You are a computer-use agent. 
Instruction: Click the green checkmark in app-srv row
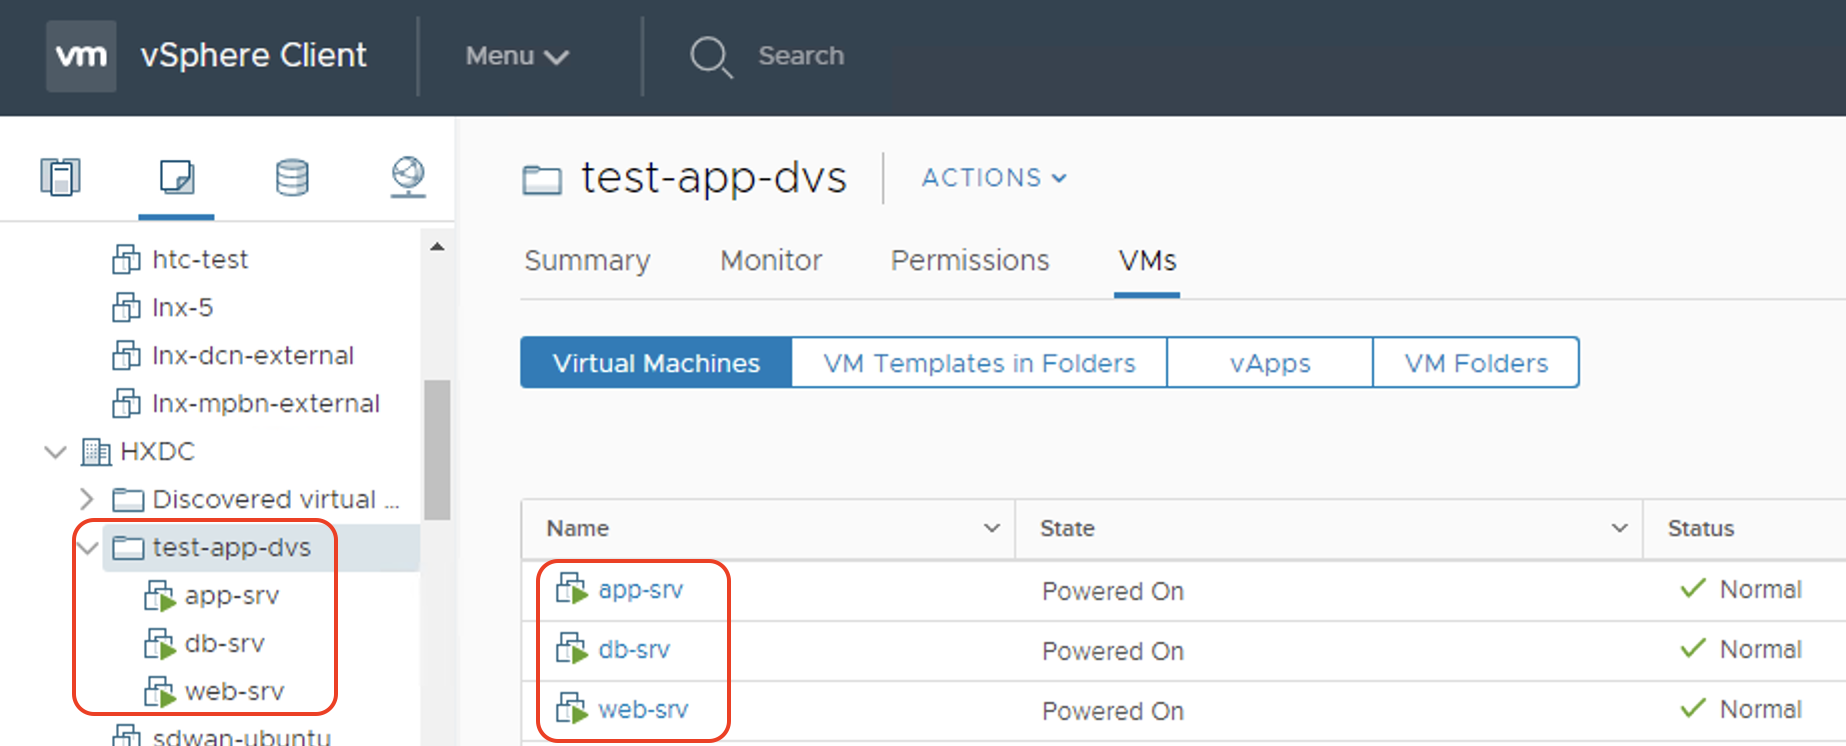[x=1693, y=588]
